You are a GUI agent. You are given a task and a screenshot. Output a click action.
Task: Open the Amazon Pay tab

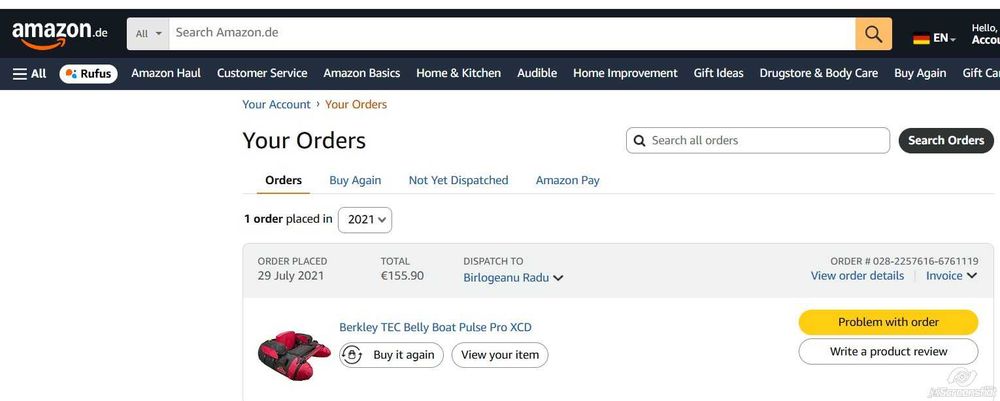click(567, 180)
